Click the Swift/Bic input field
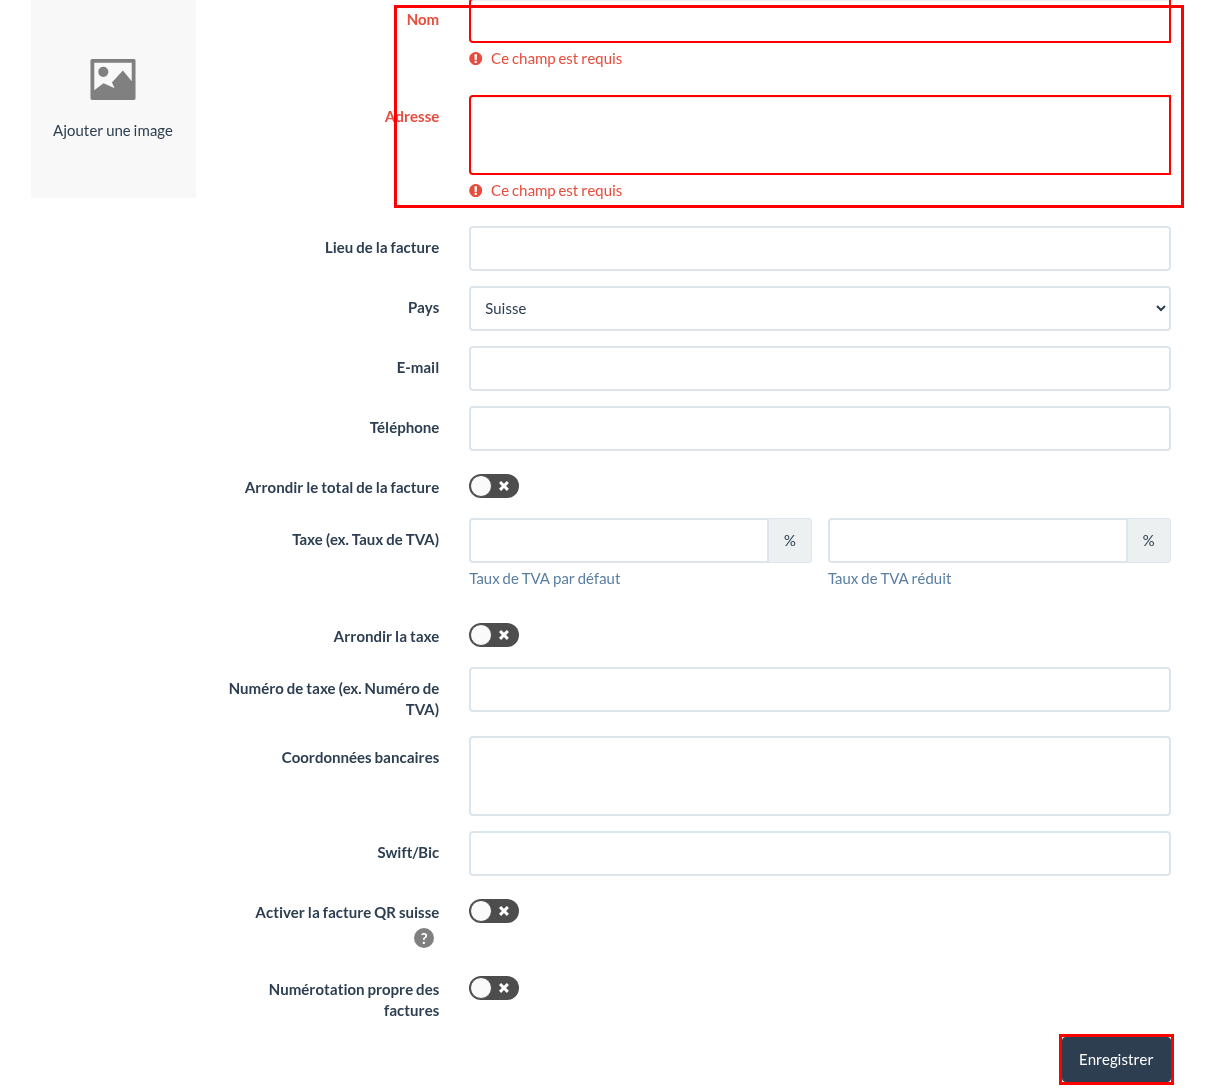Image resolution: width=1215 pixels, height=1088 pixels. [x=820, y=853]
